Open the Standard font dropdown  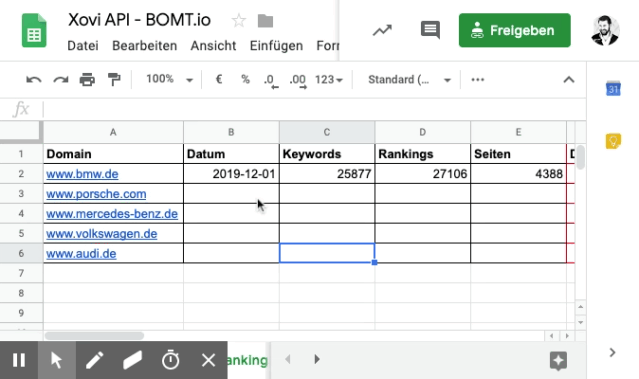pyautogui.click(x=409, y=79)
